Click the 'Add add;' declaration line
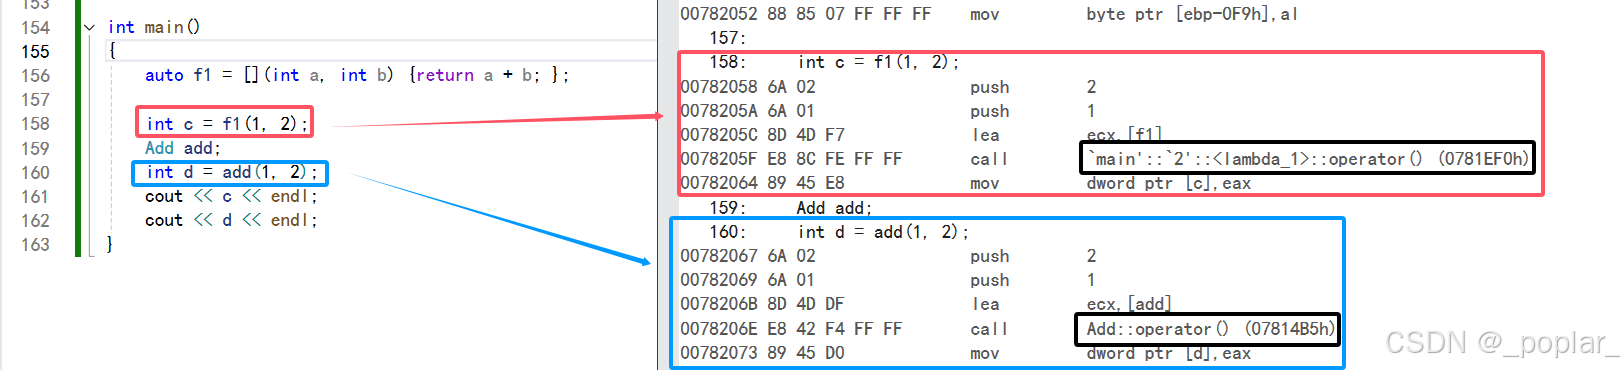Image resolution: width=1624 pixels, height=370 pixels. point(182,148)
